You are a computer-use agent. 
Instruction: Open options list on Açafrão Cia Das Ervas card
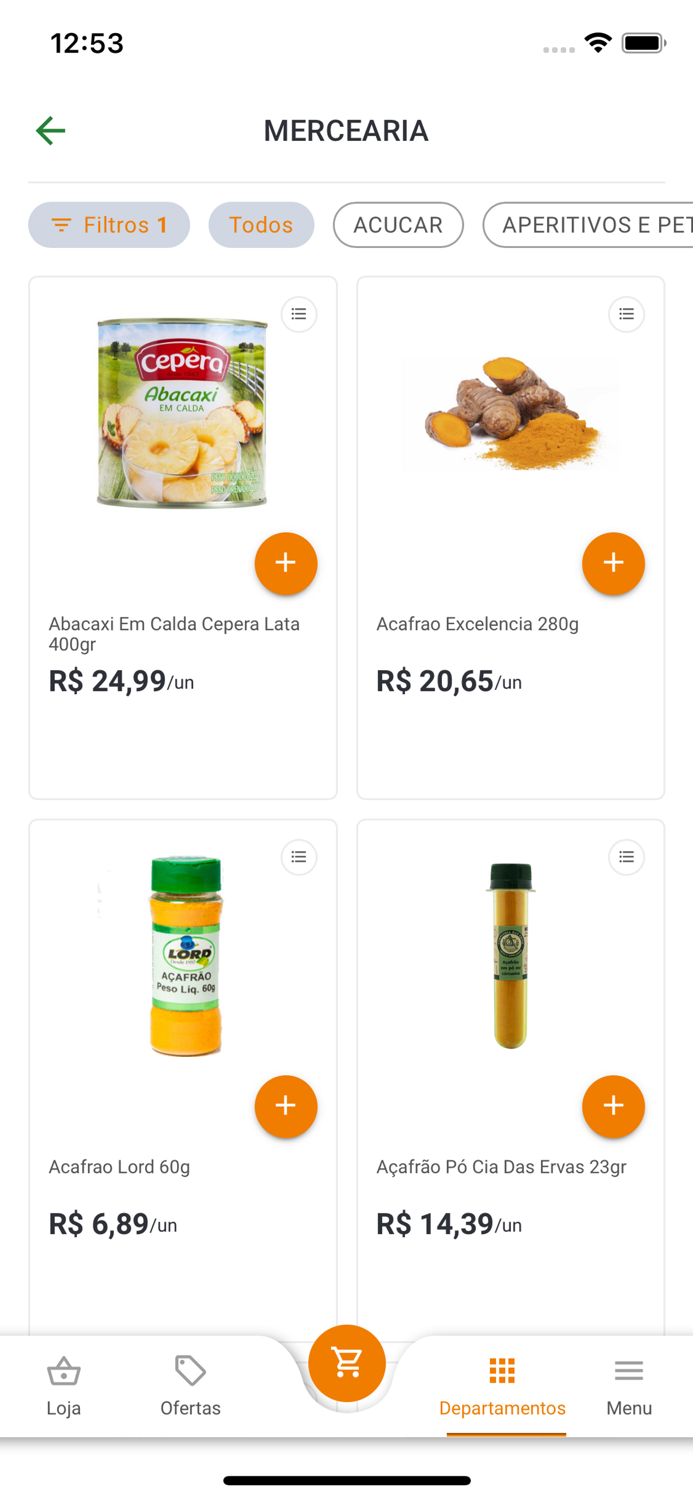point(626,857)
